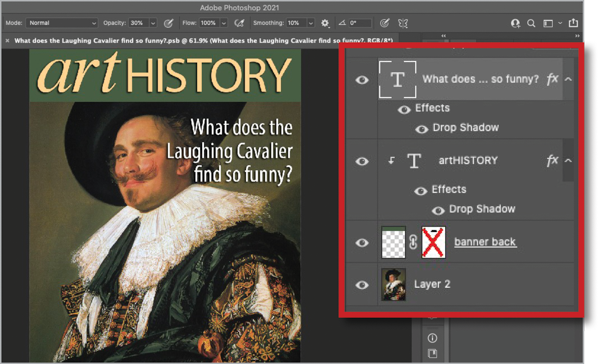Hide the banner back layer
Viewport: 599px width, 364px height.
[x=362, y=243]
